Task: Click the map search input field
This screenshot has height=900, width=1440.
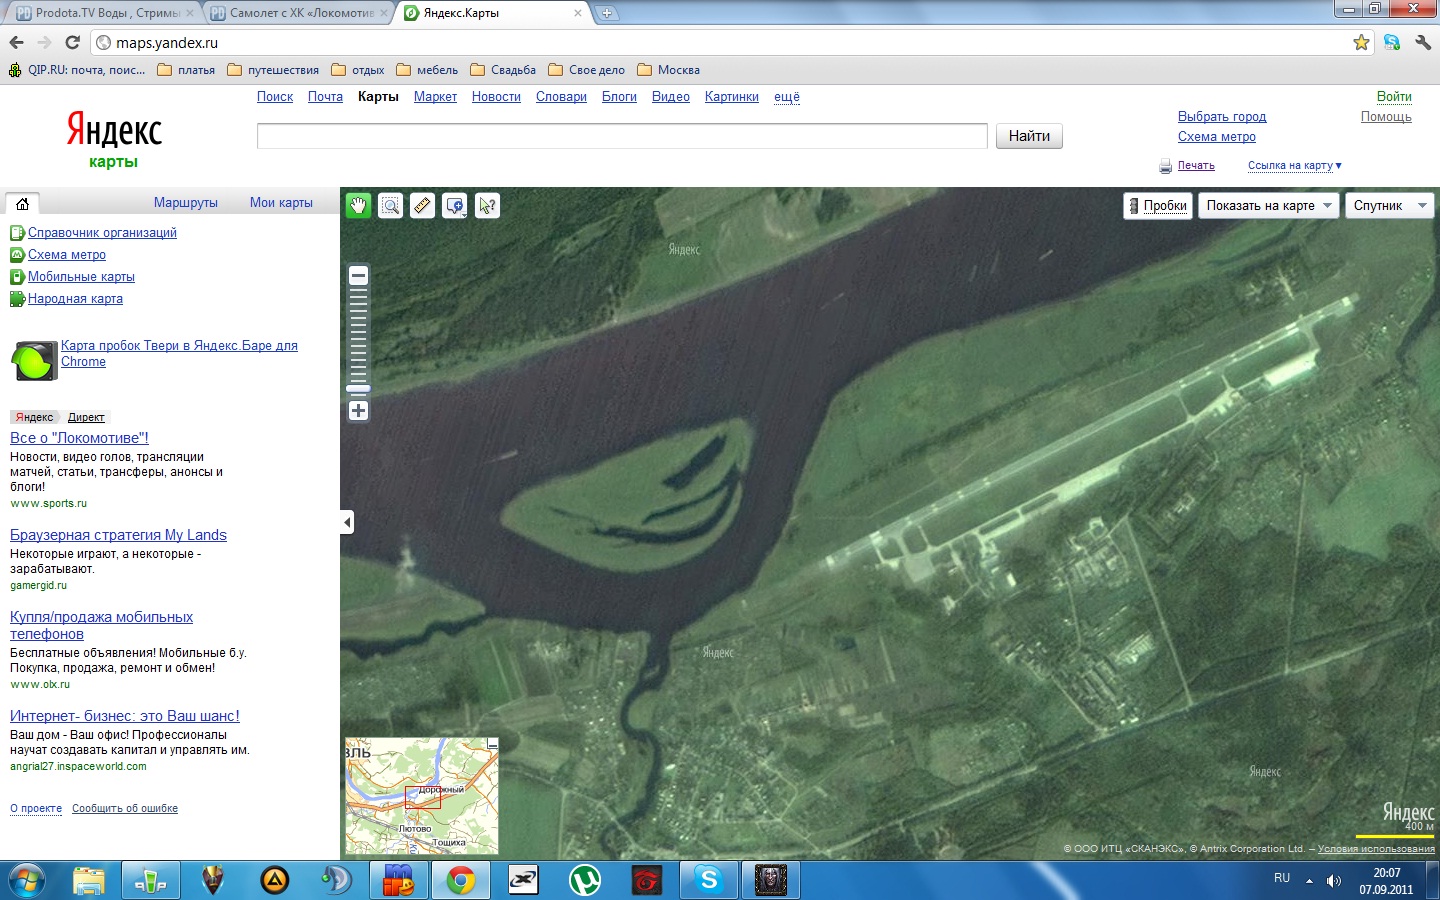Action: coord(621,136)
